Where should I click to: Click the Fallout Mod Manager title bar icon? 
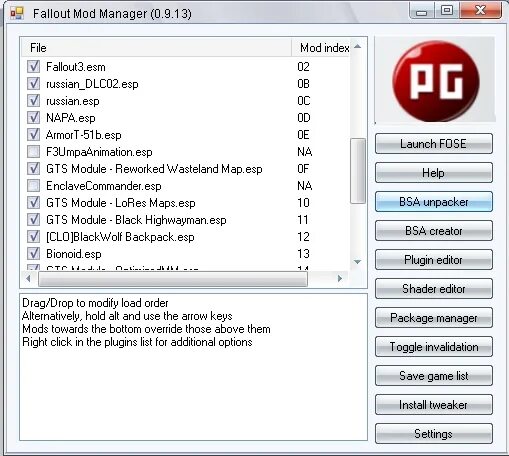[17, 13]
